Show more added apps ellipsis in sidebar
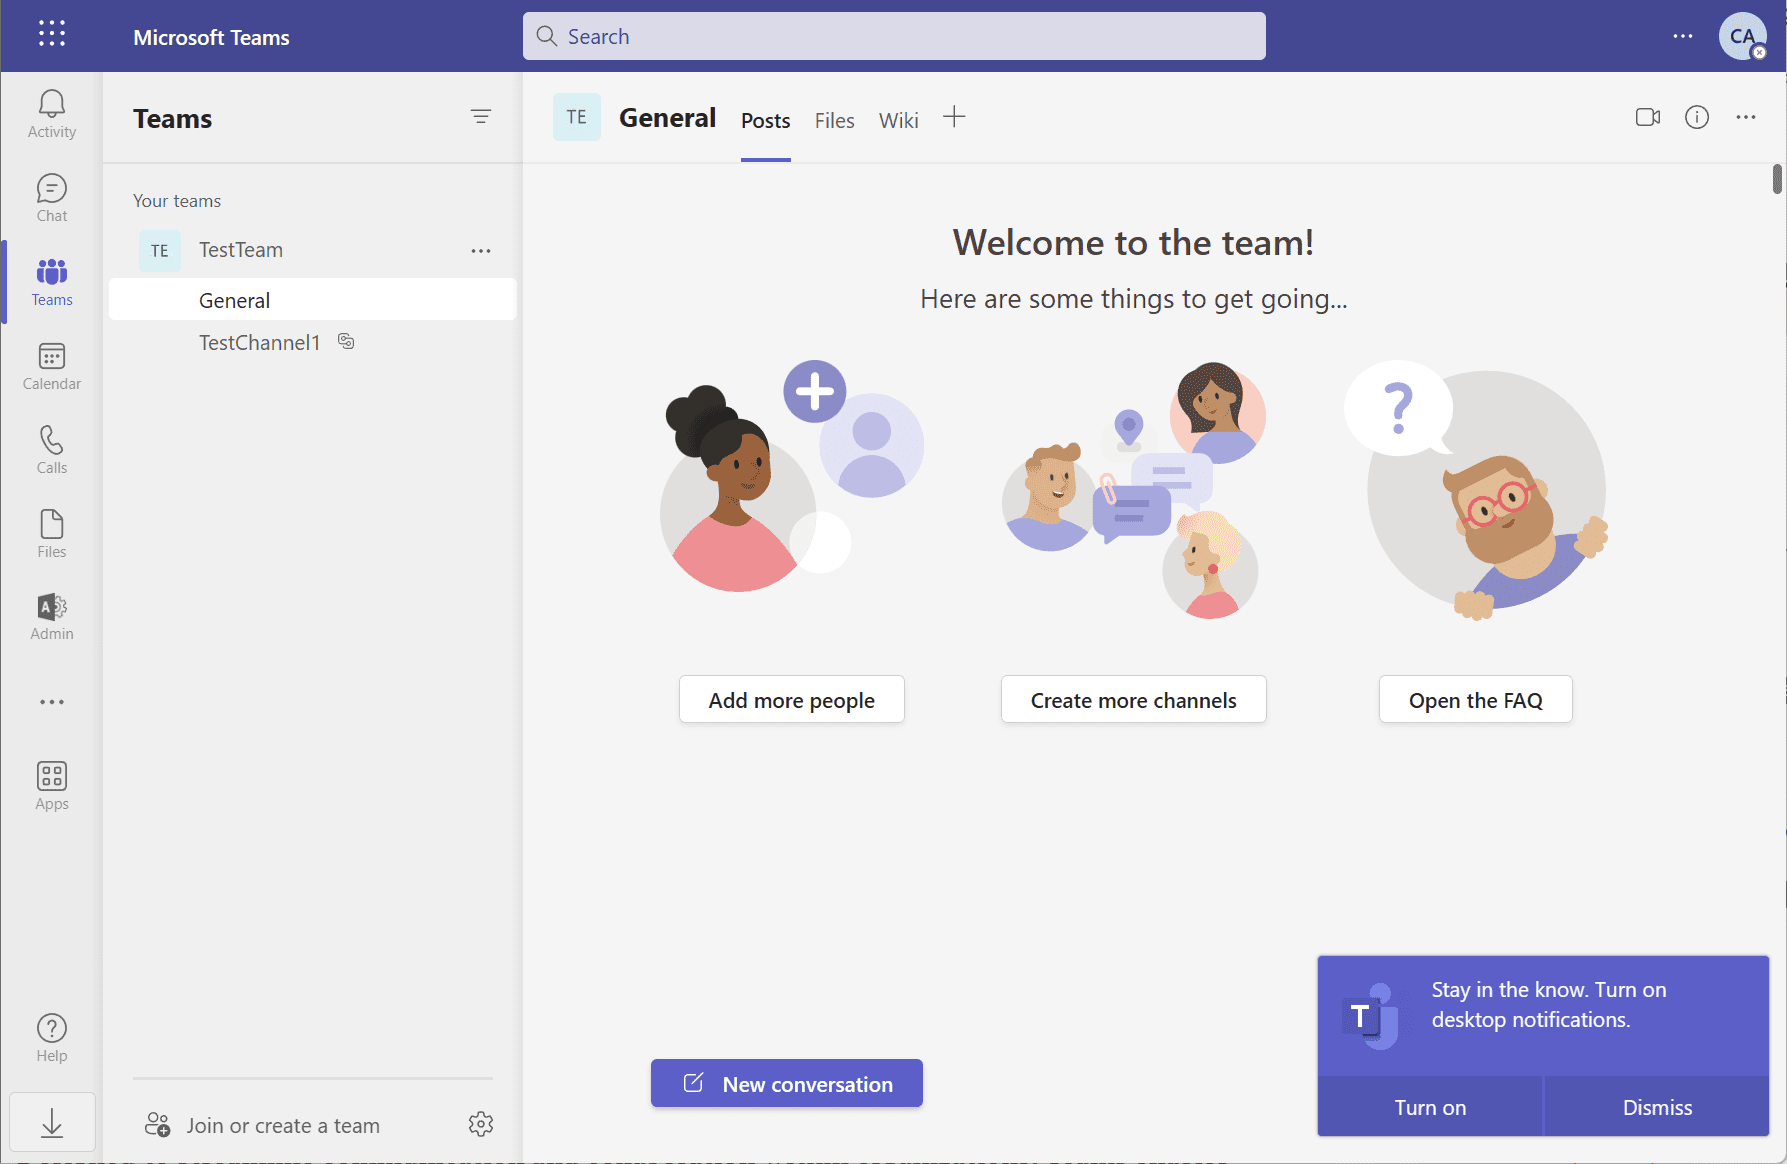This screenshot has width=1787, height=1164. (52, 702)
